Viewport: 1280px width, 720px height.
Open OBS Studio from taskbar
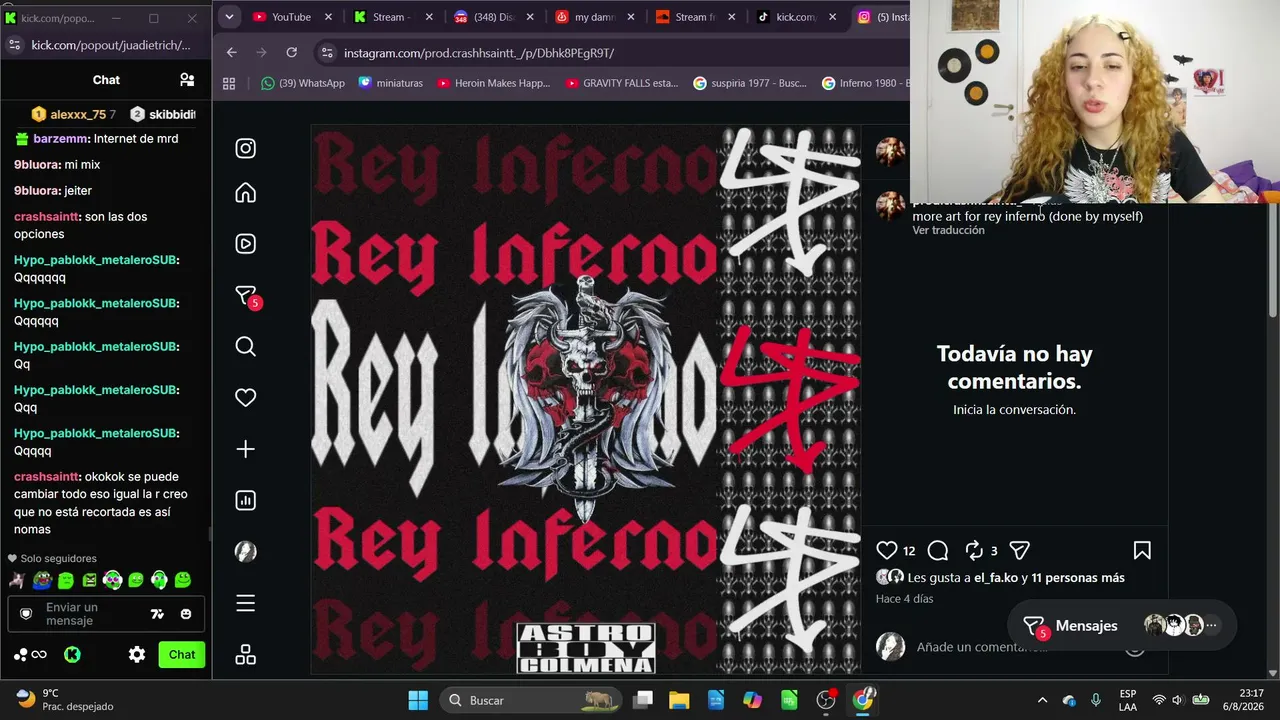pos(826,700)
